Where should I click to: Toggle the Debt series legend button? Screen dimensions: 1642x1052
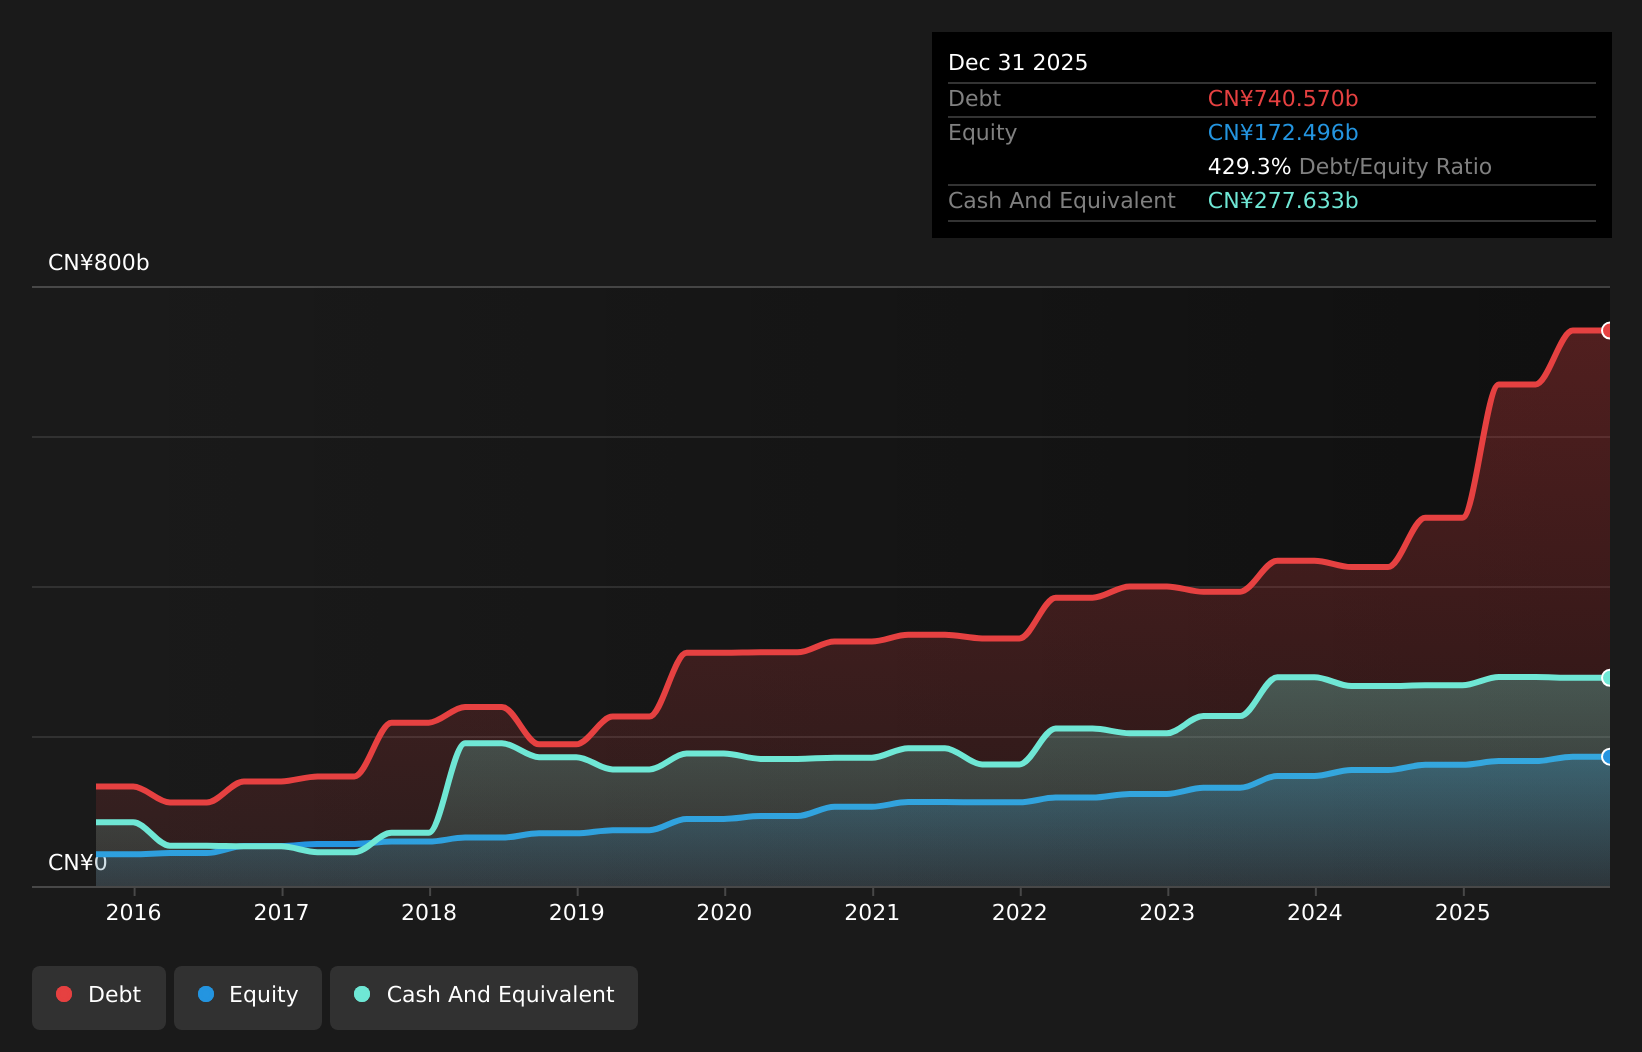(x=99, y=997)
